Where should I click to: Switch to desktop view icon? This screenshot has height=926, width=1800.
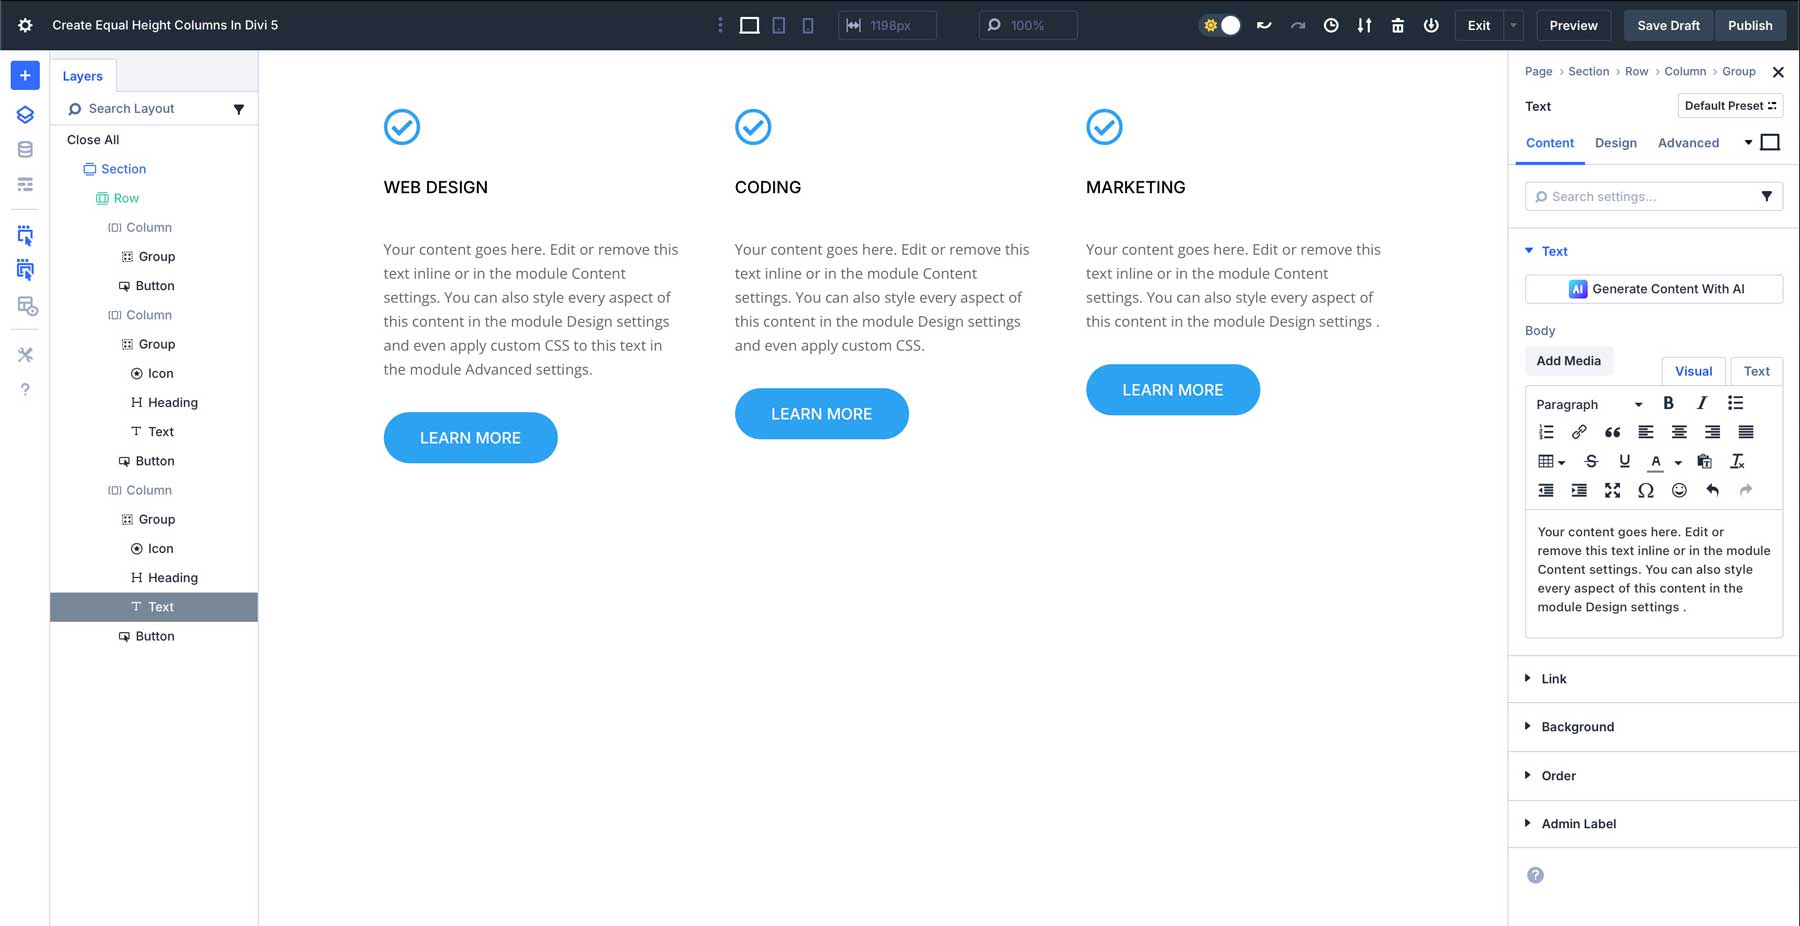click(x=749, y=25)
